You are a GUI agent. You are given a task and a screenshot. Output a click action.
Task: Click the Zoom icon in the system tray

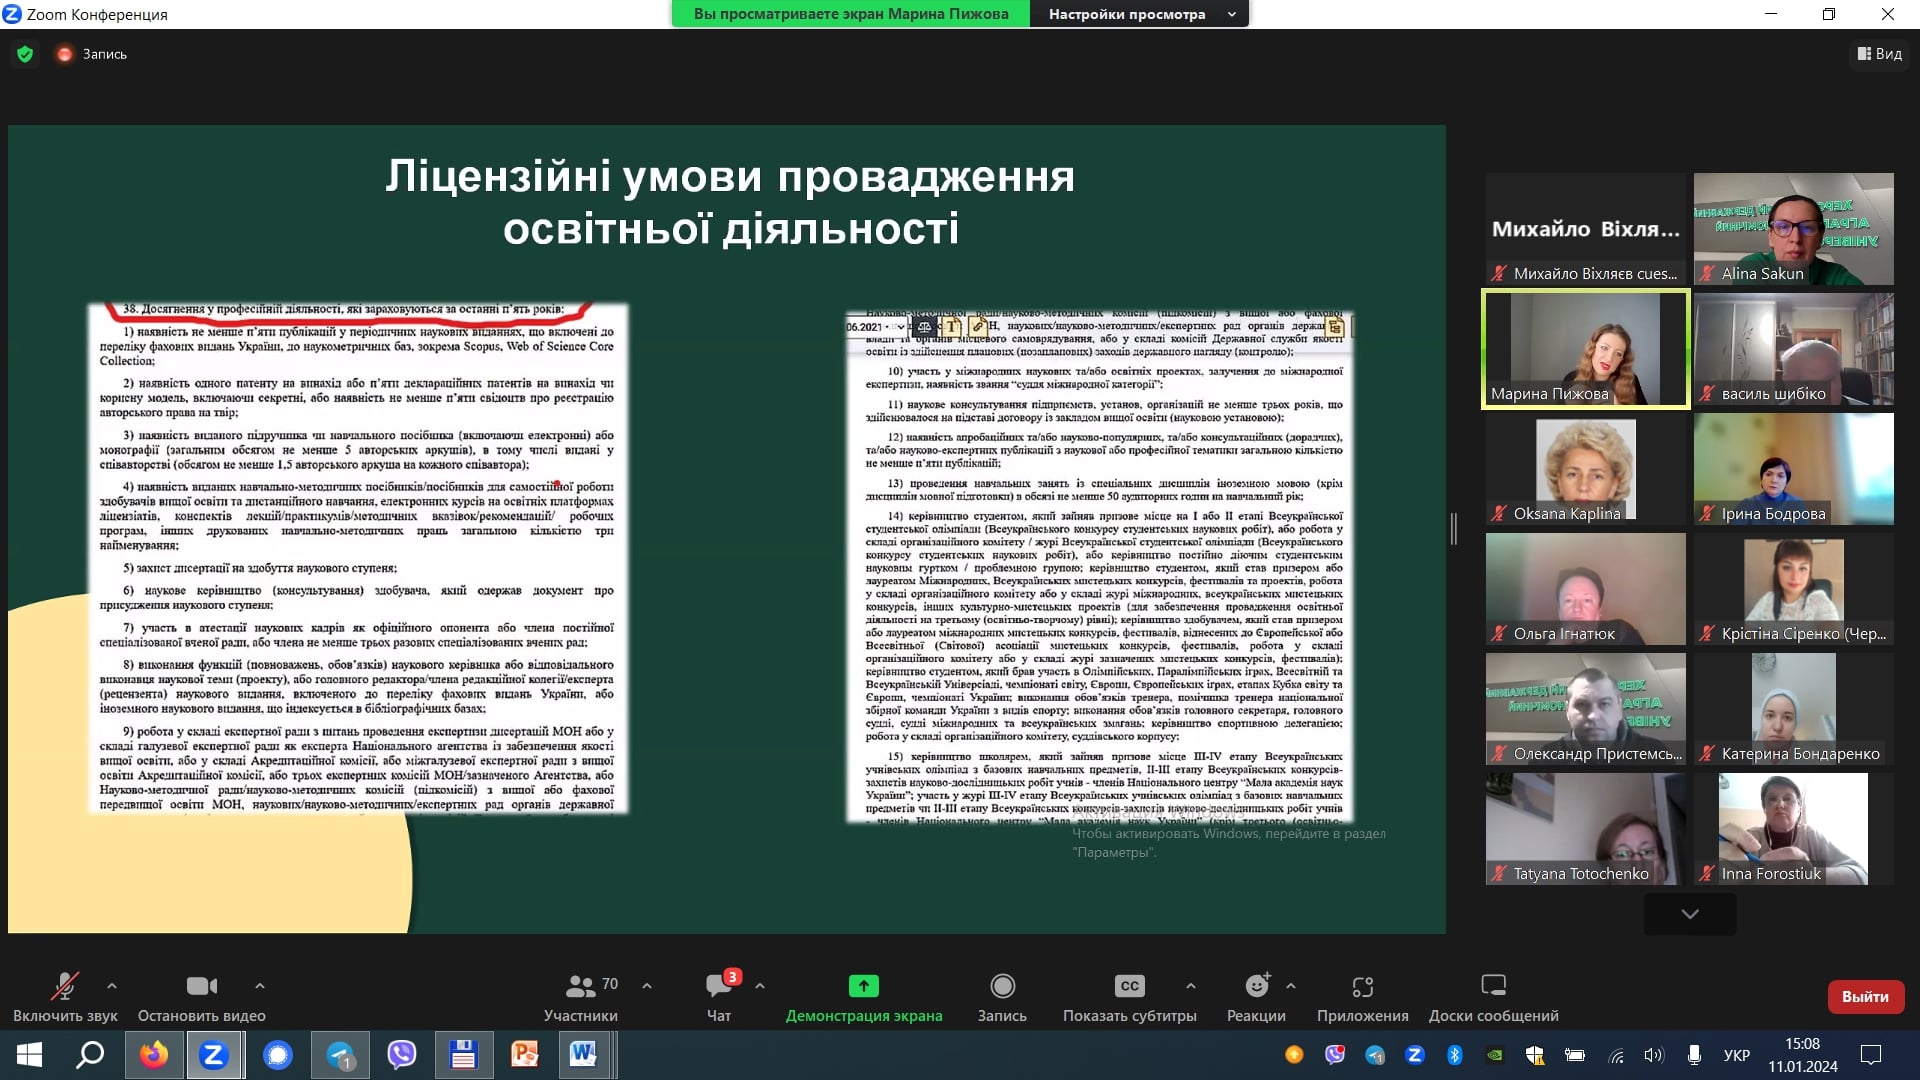[1415, 1055]
